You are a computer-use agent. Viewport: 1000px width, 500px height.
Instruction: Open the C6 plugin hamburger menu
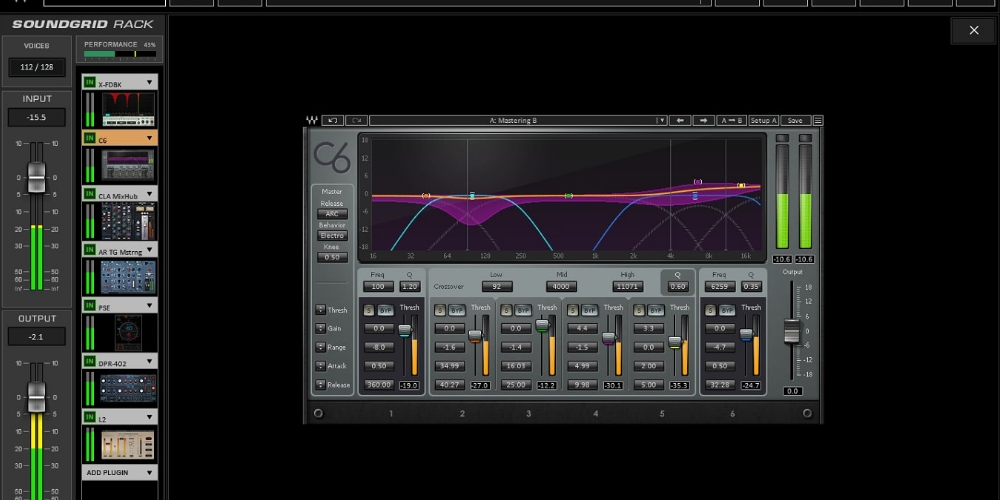pos(818,121)
